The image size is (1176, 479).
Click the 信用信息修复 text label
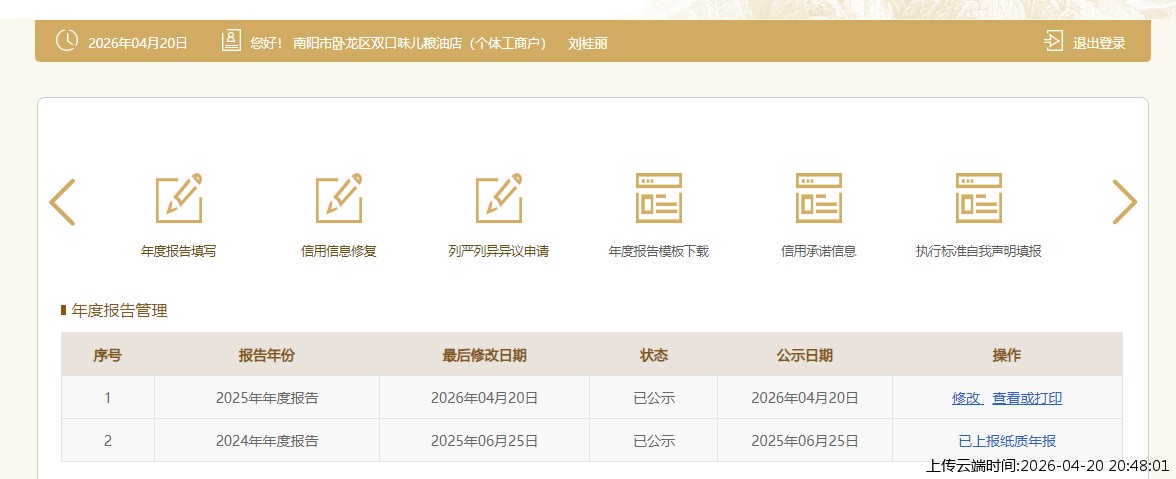(339, 252)
